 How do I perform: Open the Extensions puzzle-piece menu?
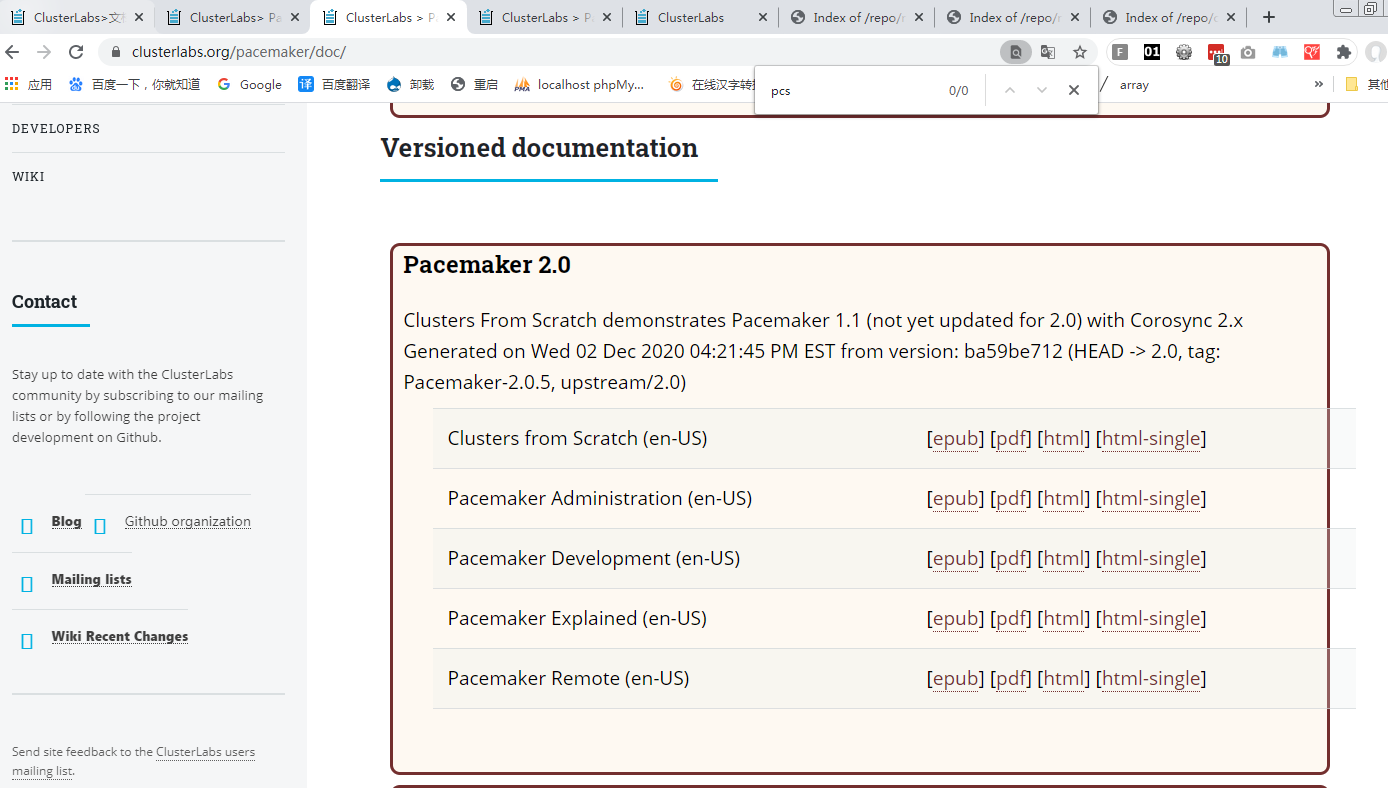click(x=1344, y=52)
